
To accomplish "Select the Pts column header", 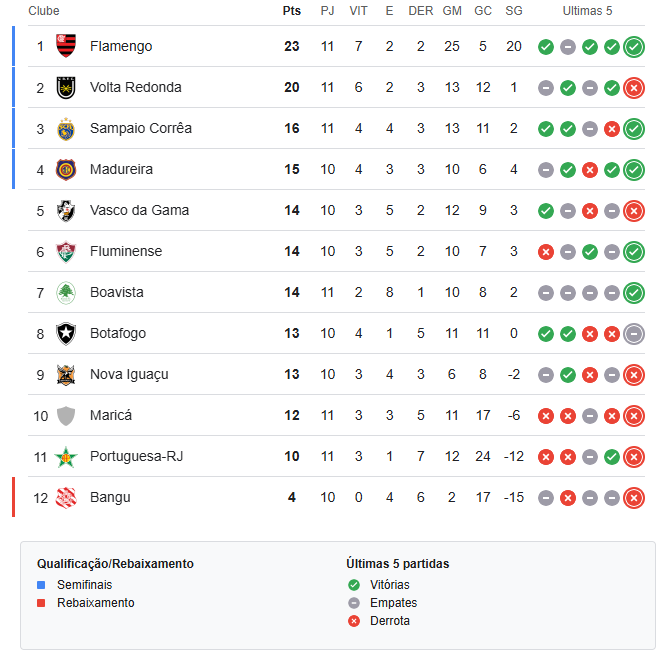I will pyautogui.click(x=292, y=11).
